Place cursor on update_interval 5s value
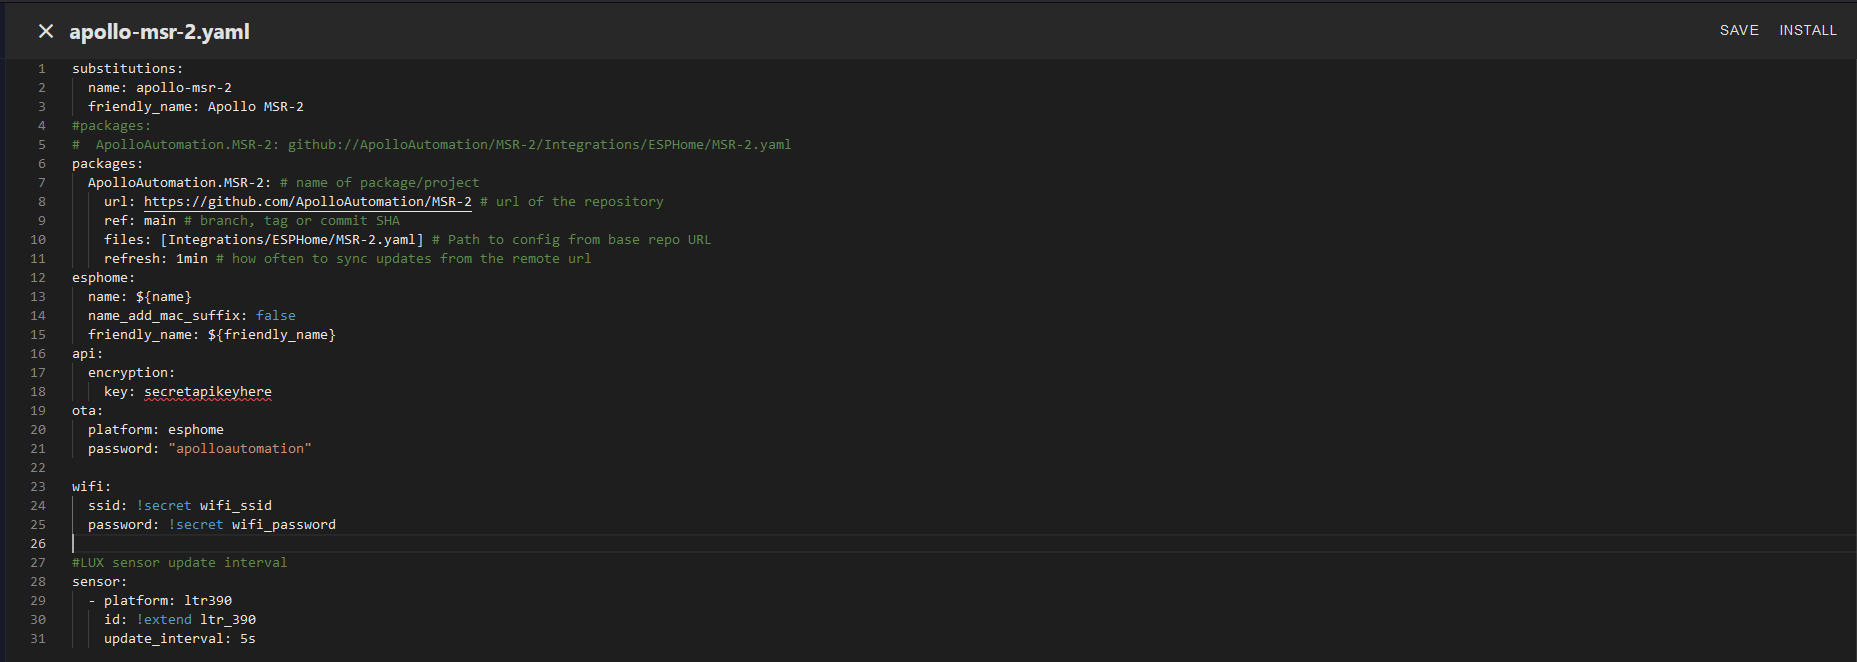Viewport: 1857px width, 662px height. point(247,639)
